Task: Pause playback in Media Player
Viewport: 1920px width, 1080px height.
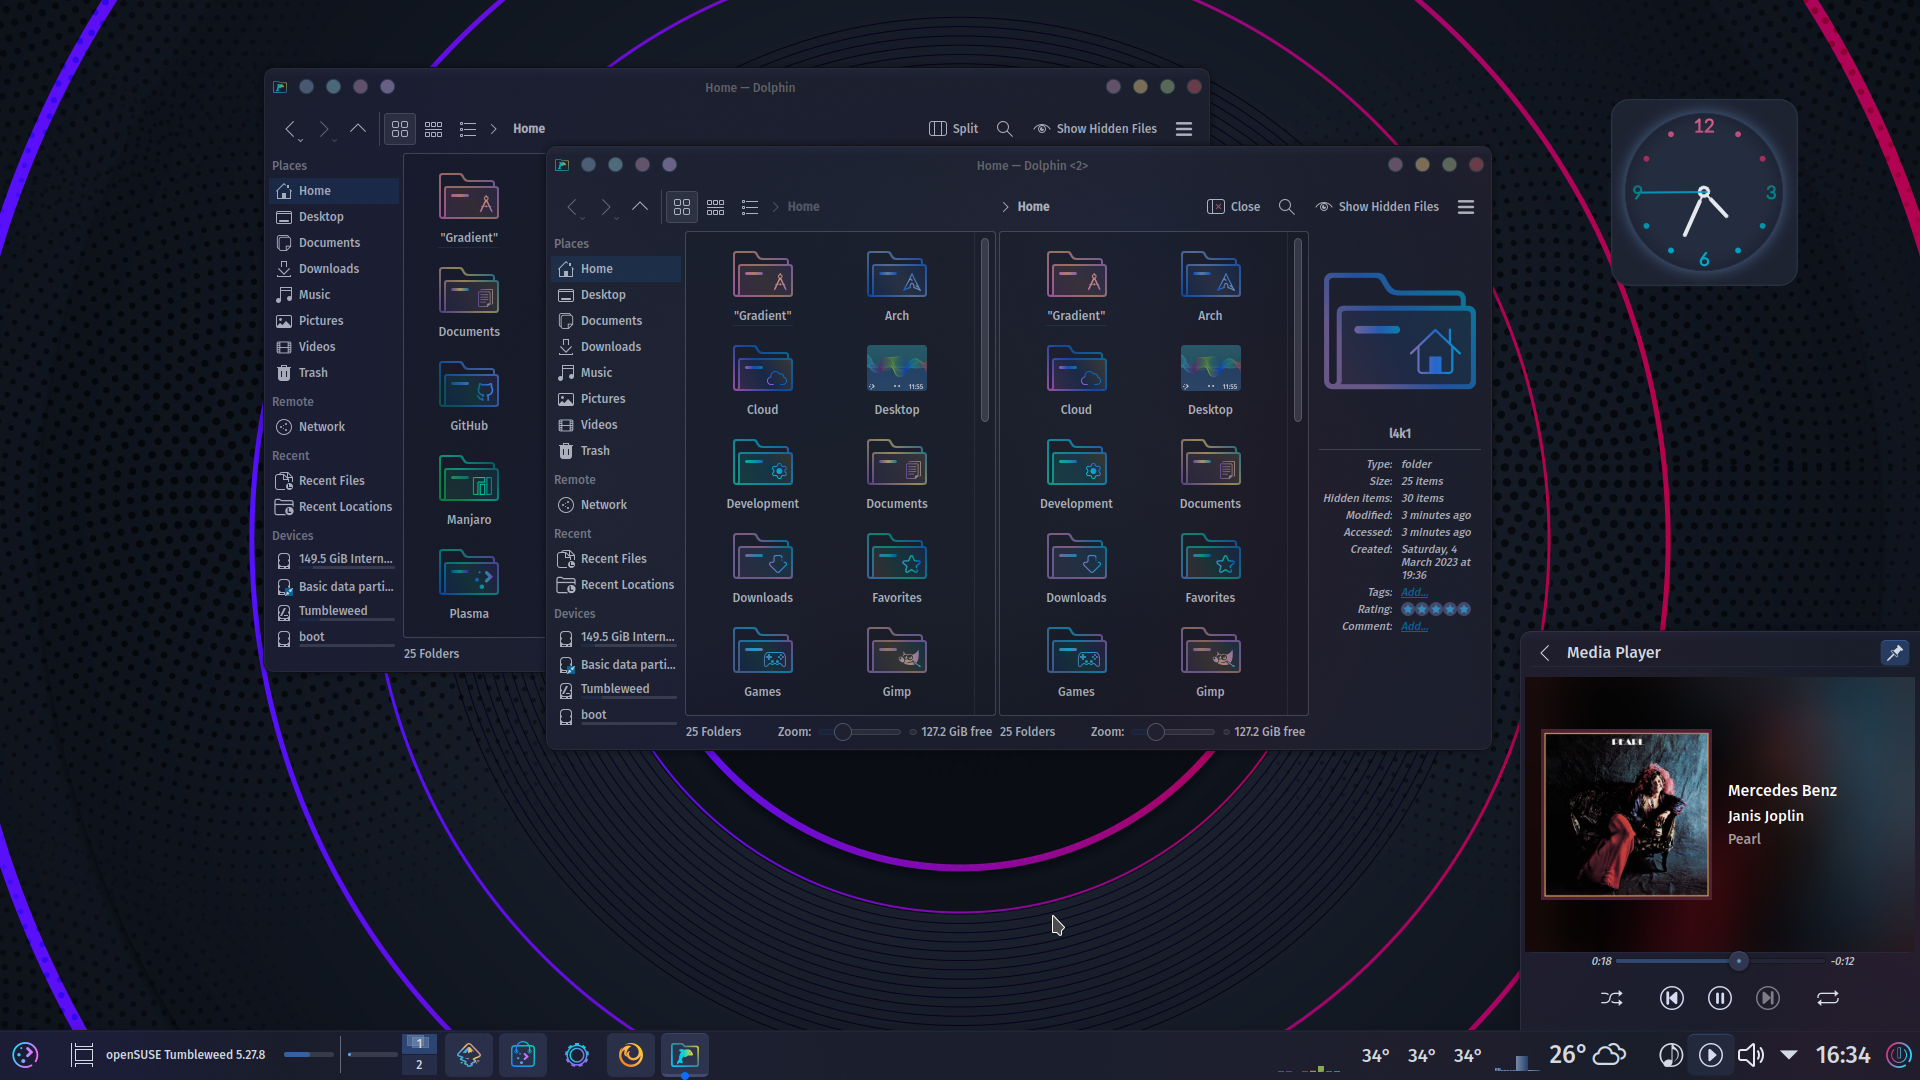Action: [x=1719, y=998]
